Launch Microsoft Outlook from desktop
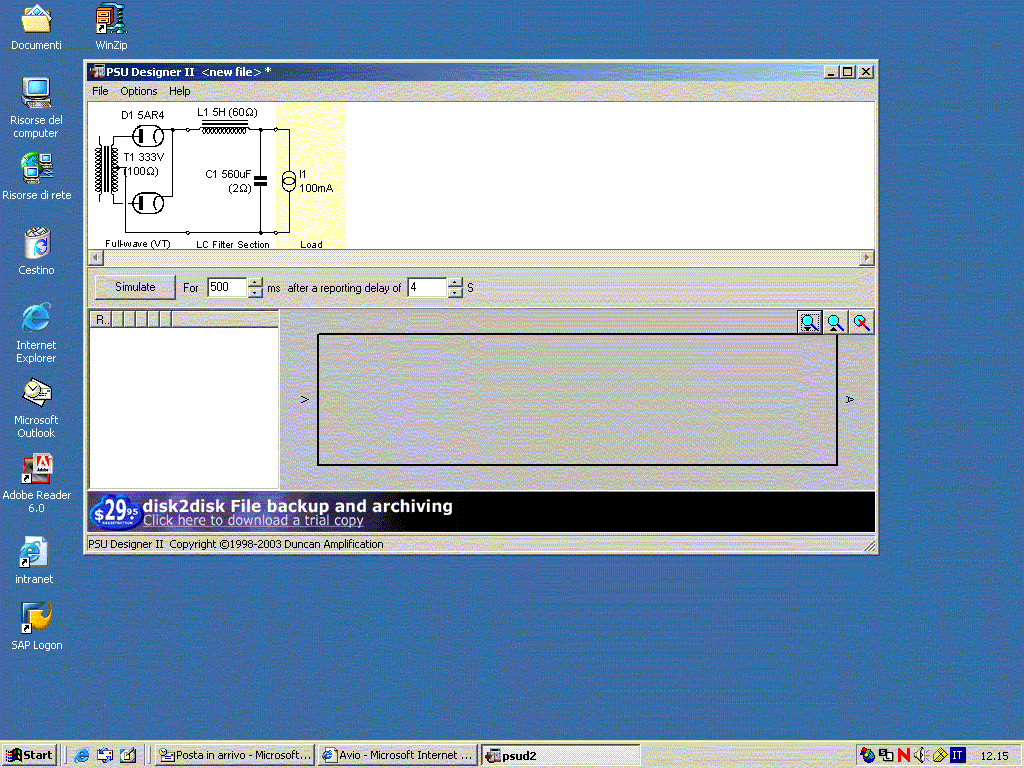 [x=36, y=408]
